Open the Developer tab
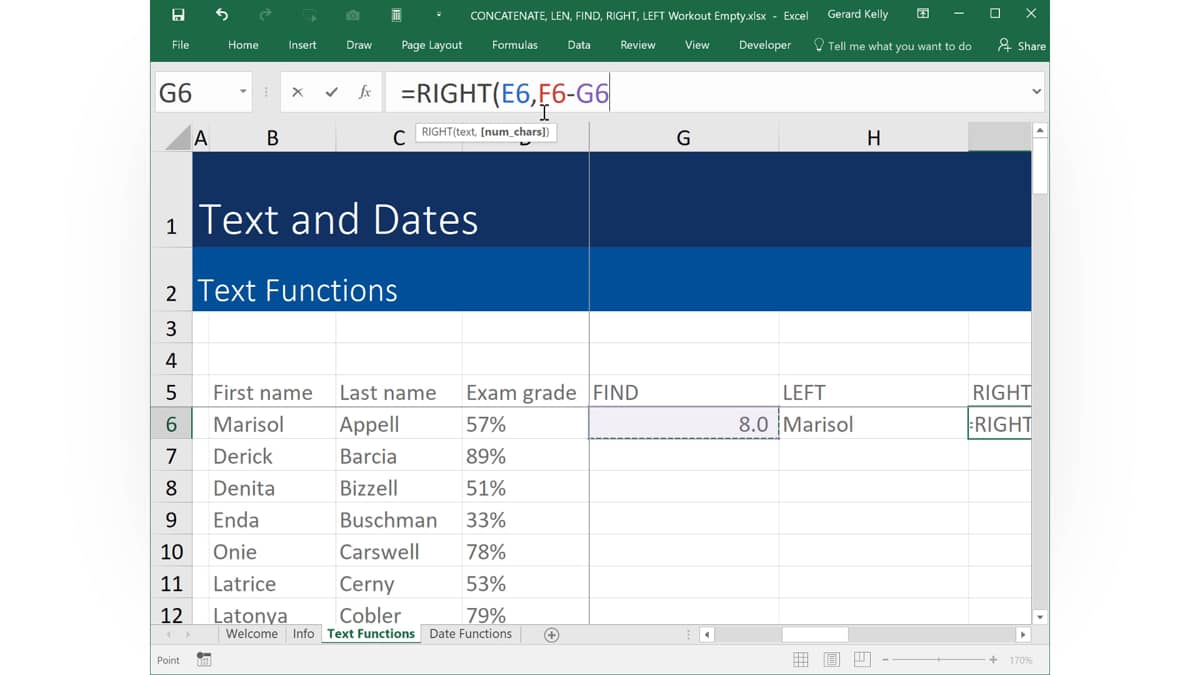The image size is (1200, 675). point(765,45)
